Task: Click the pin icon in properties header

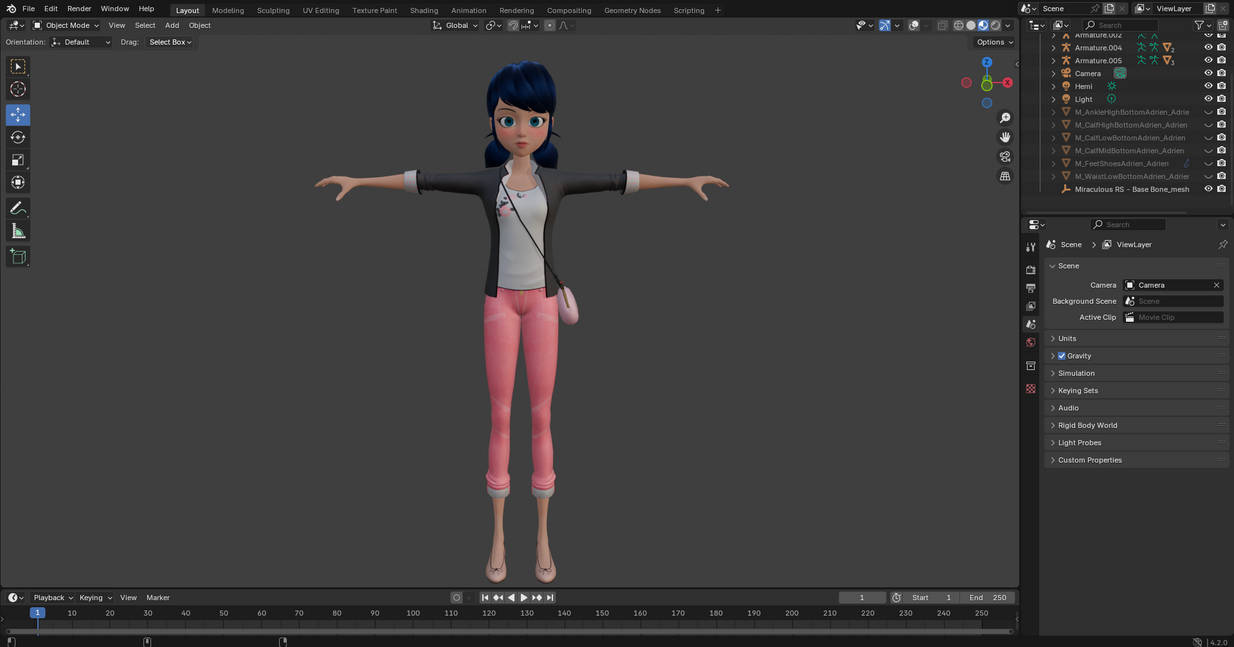Action: pyautogui.click(x=1222, y=244)
